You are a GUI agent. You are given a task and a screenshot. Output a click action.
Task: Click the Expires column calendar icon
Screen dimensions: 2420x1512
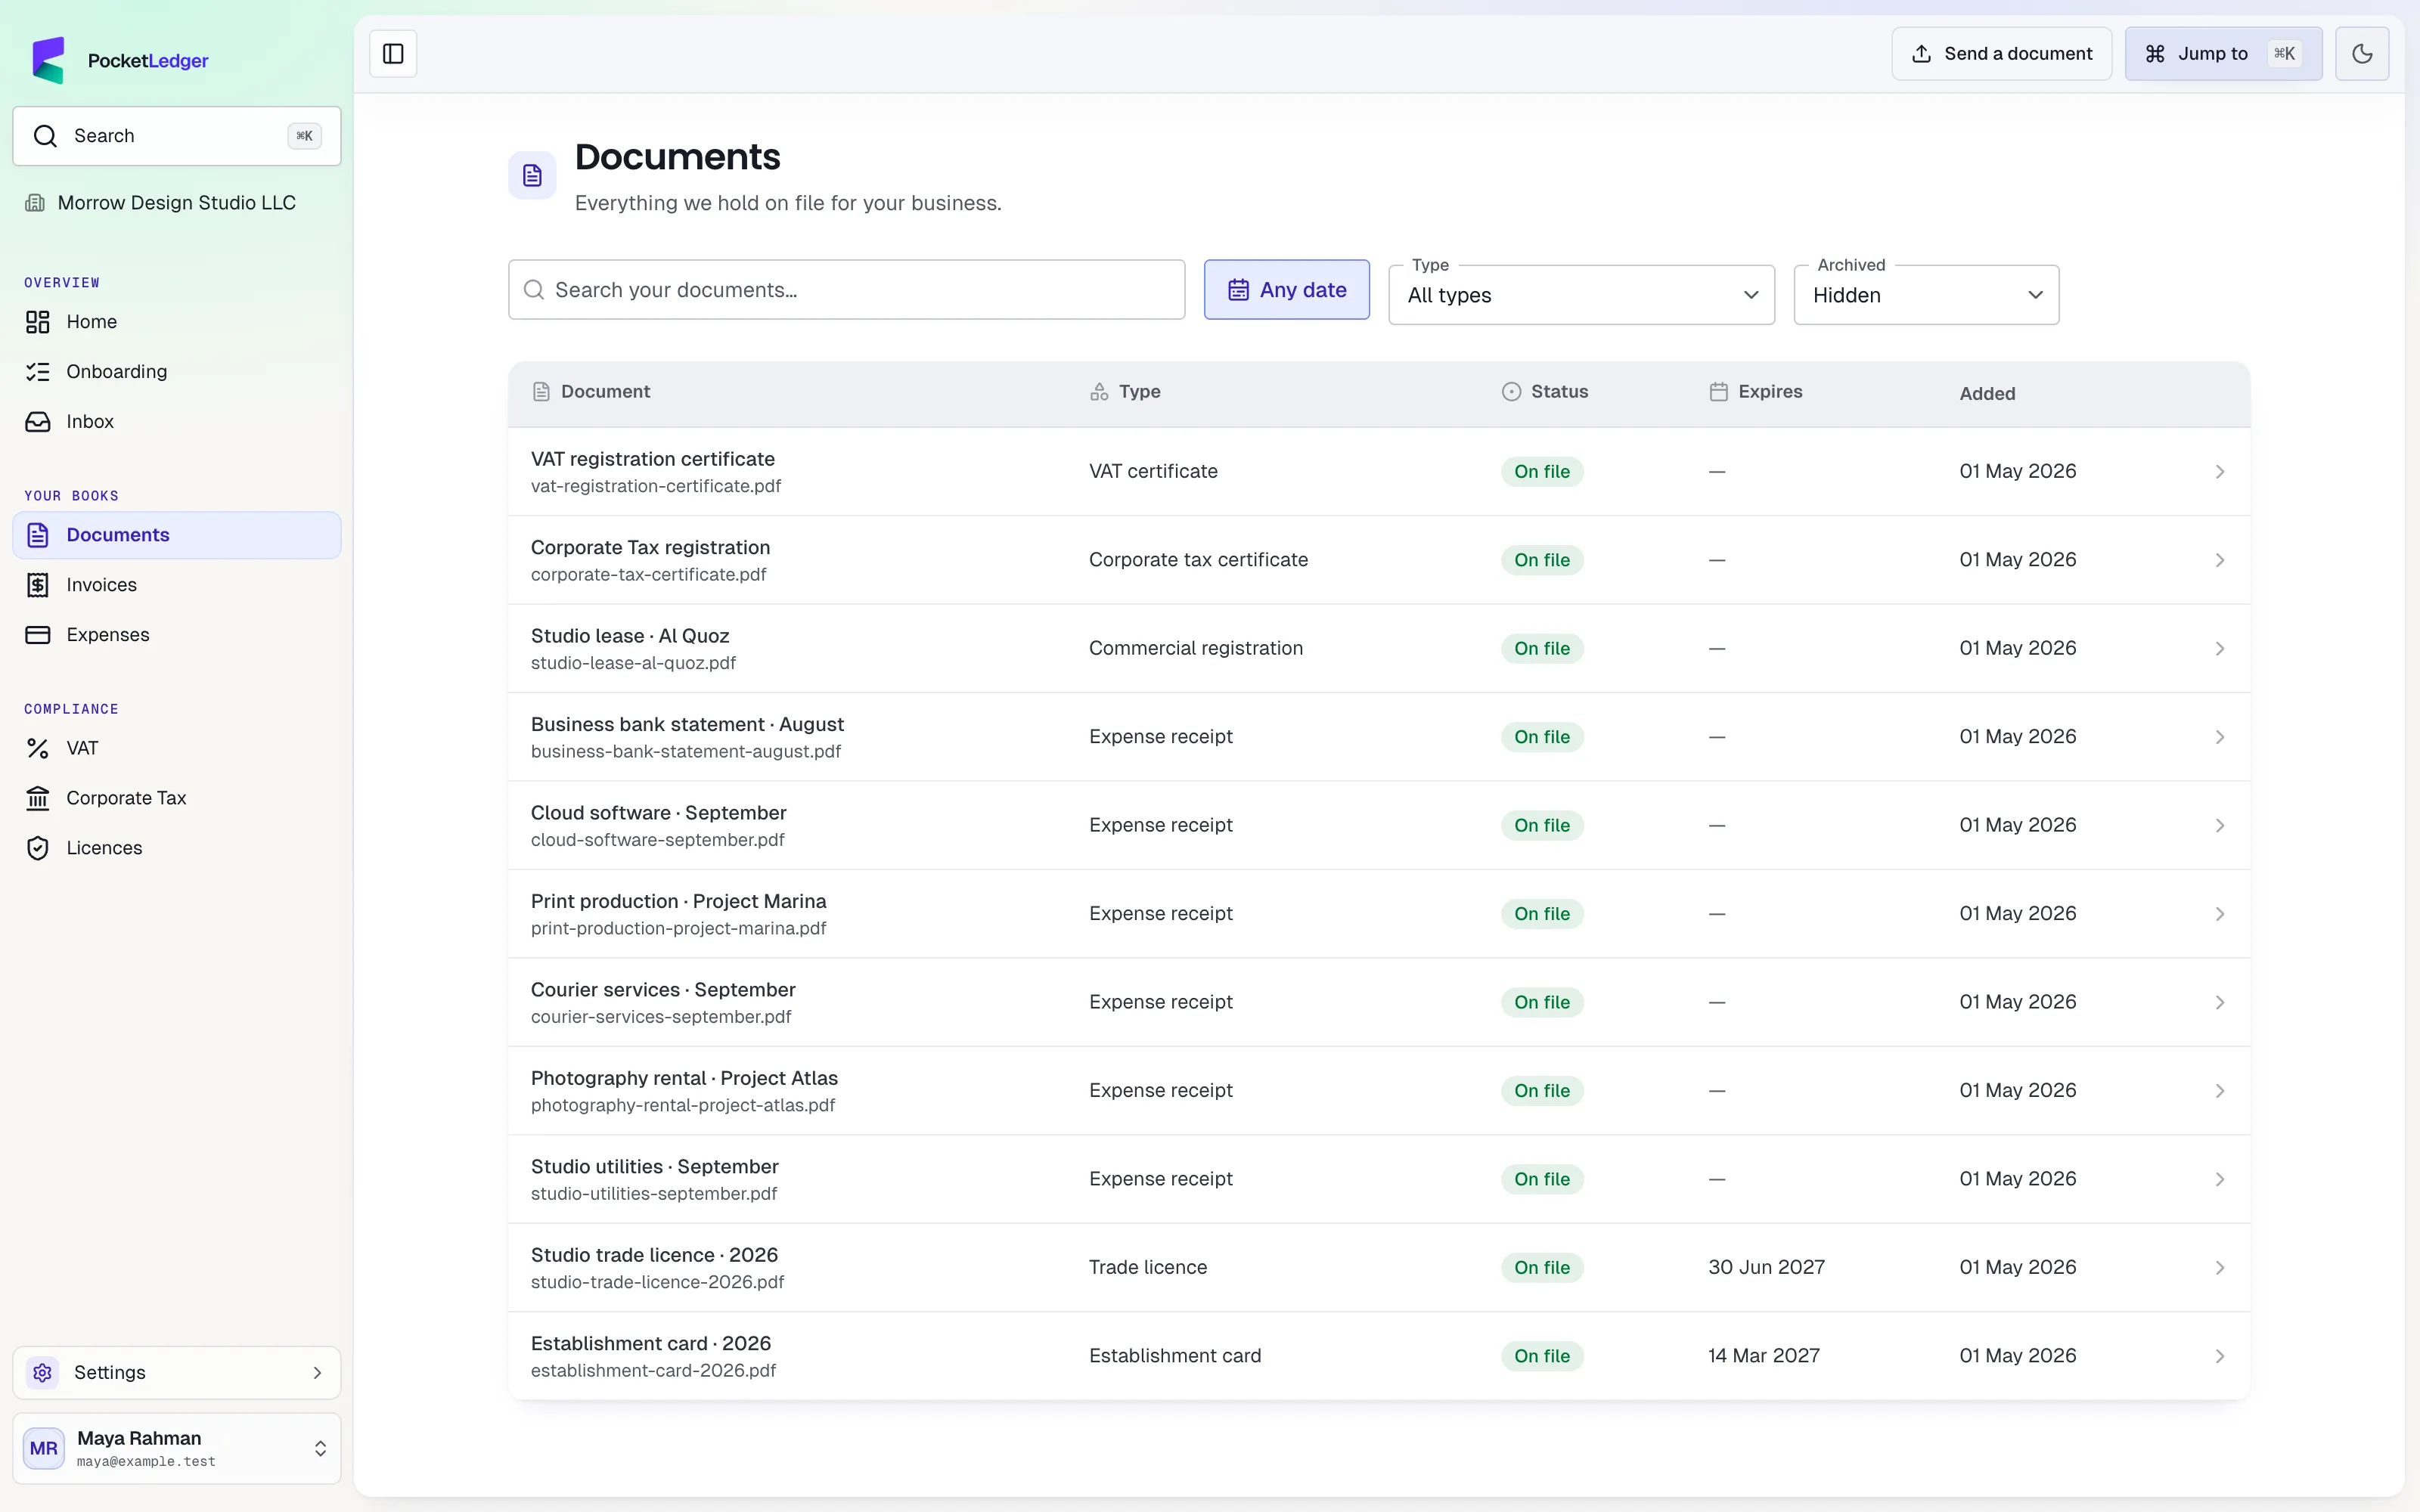tap(1718, 392)
